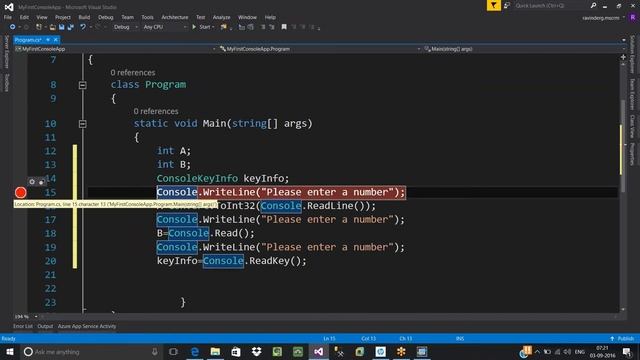This screenshot has height=360, width=640.
Task: Select the Program.cs tab
Action: pyautogui.click(x=28, y=40)
